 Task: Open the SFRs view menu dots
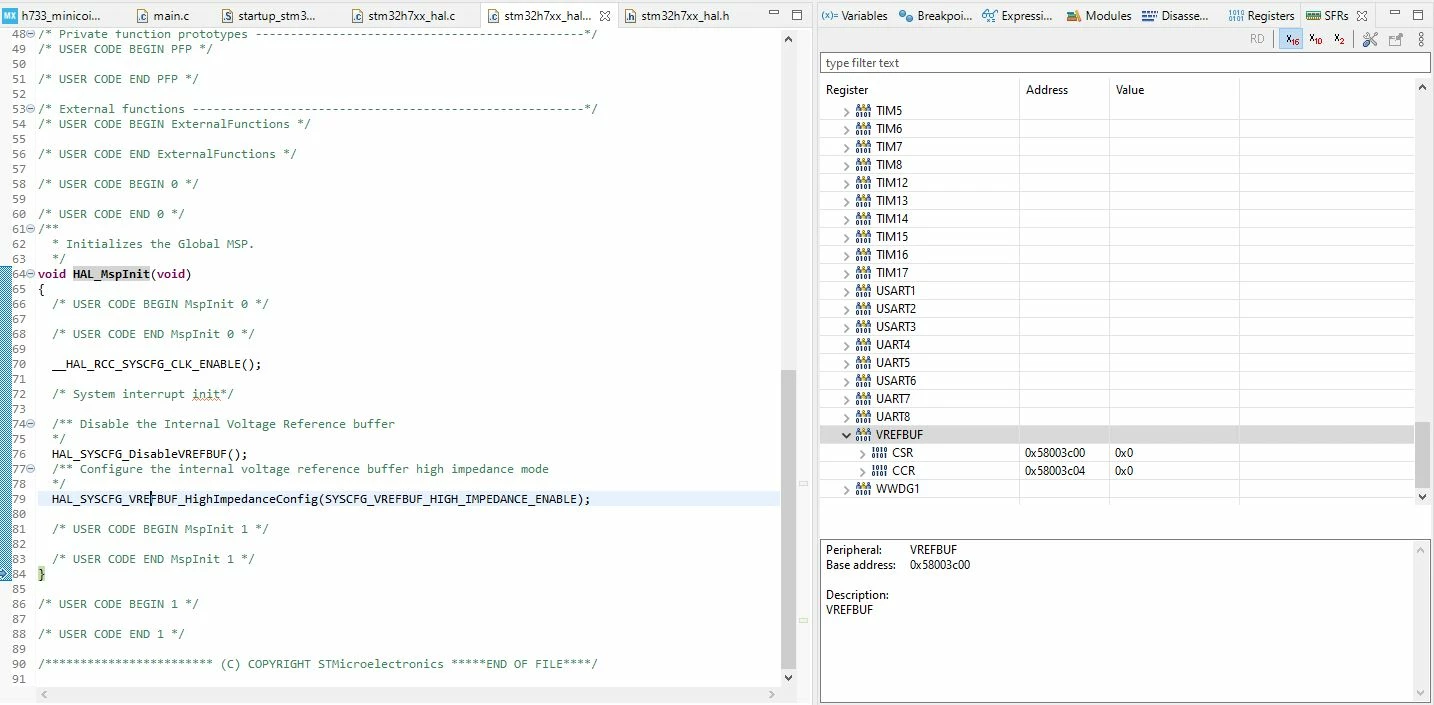[1421, 39]
